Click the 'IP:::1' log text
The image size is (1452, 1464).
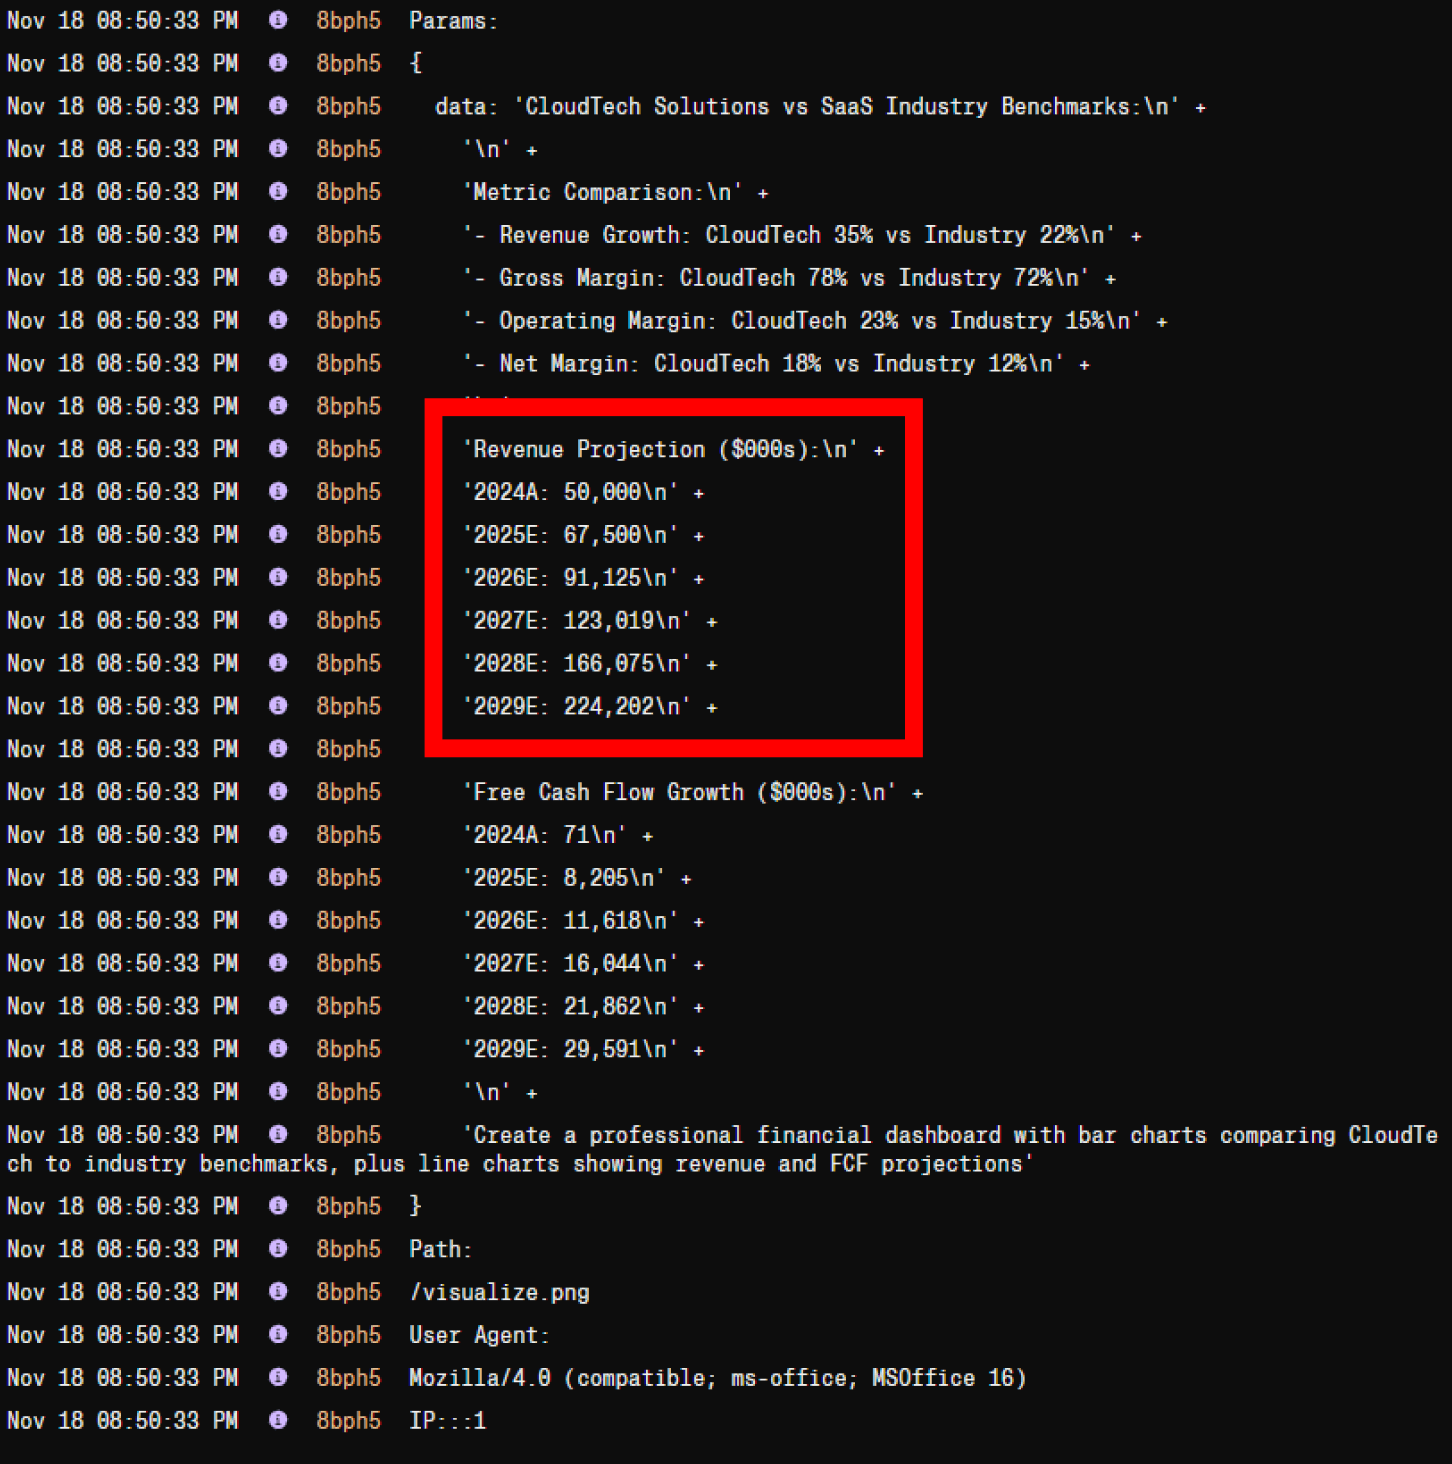point(447,1420)
